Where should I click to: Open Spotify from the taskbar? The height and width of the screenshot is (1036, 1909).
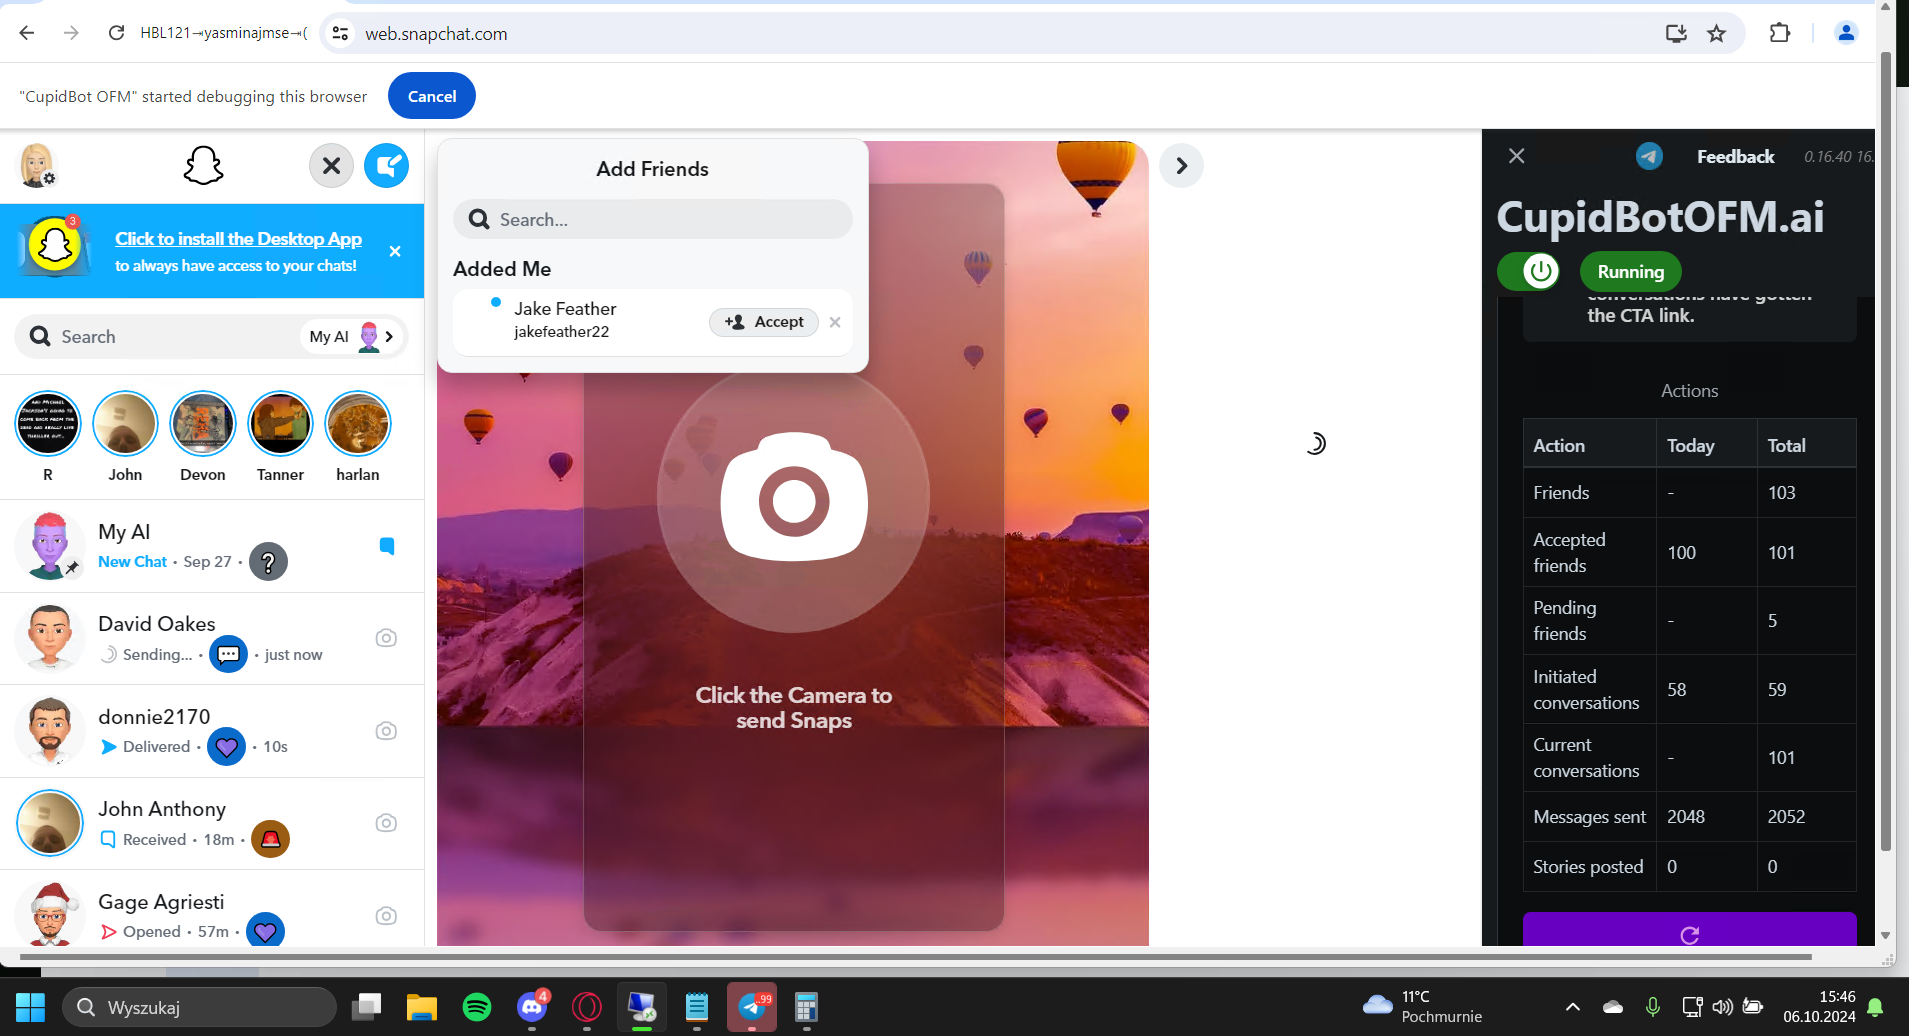tap(477, 1007)
